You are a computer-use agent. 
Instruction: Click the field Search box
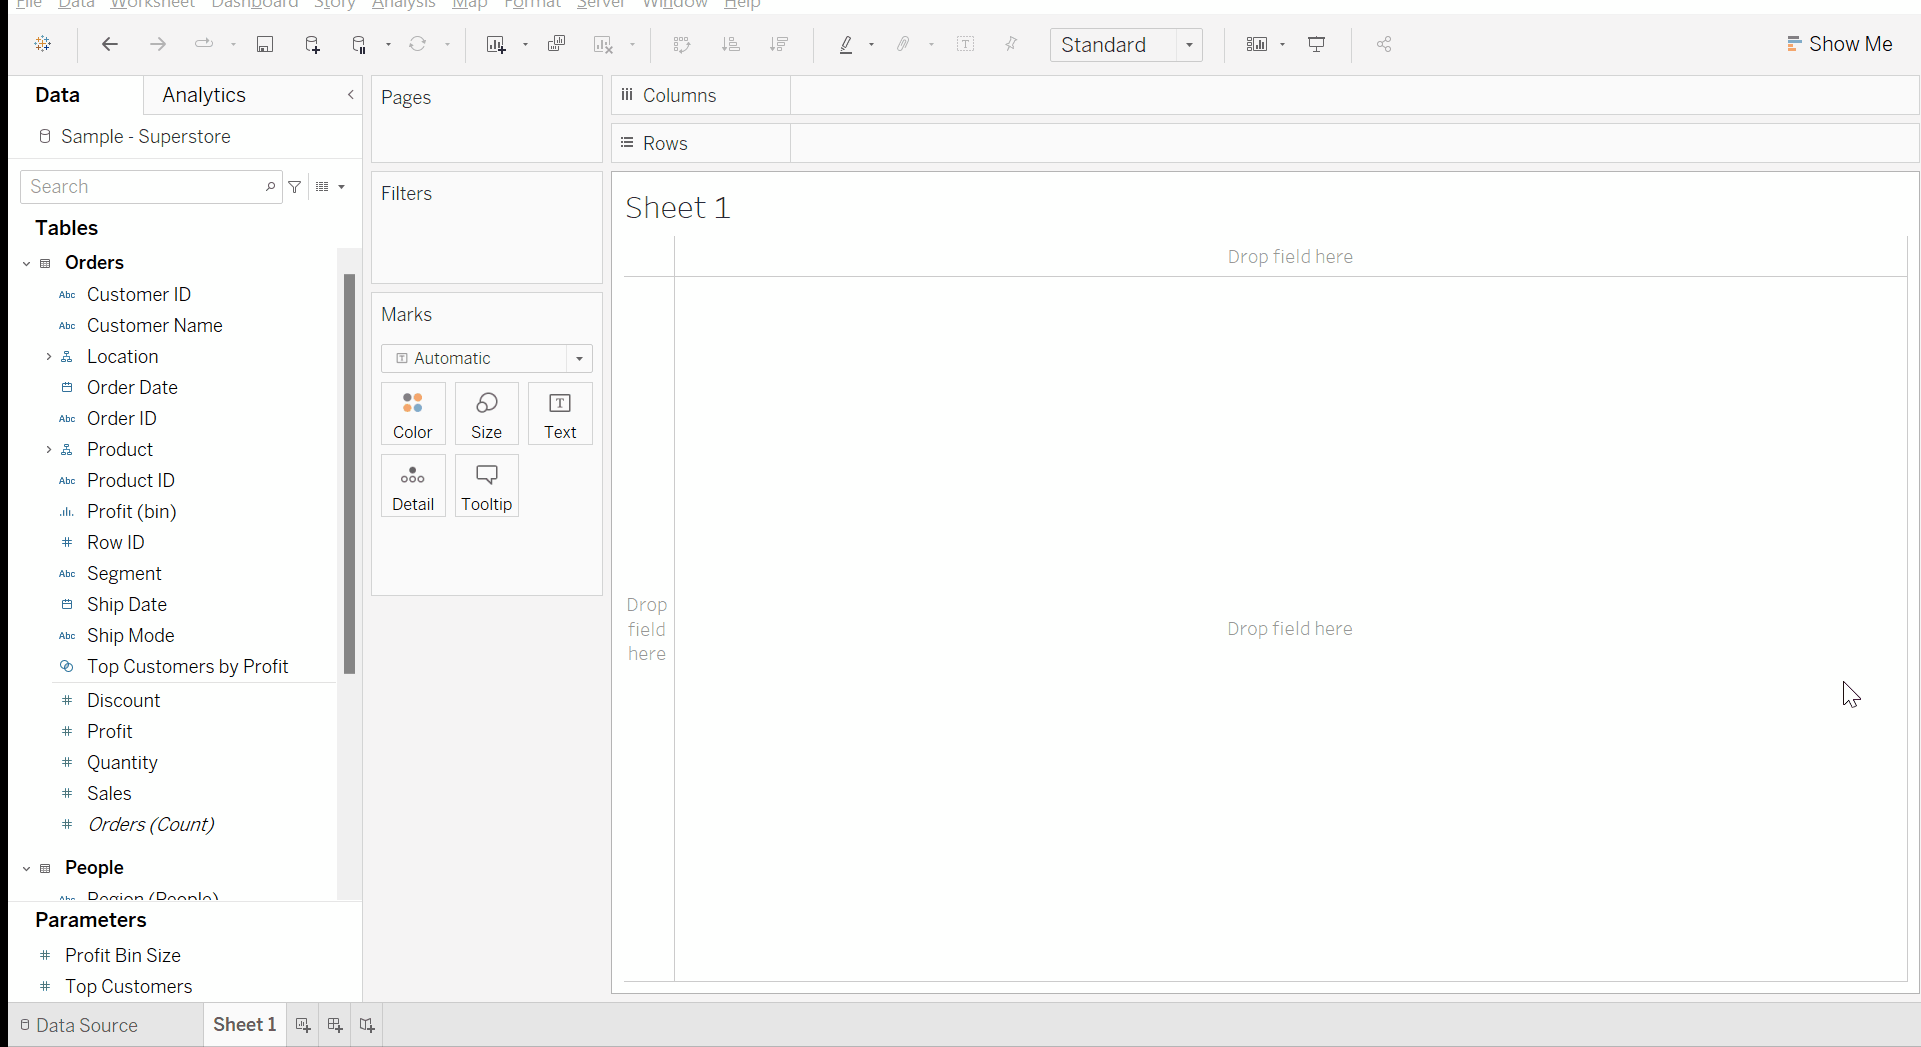tap(145, 187)
